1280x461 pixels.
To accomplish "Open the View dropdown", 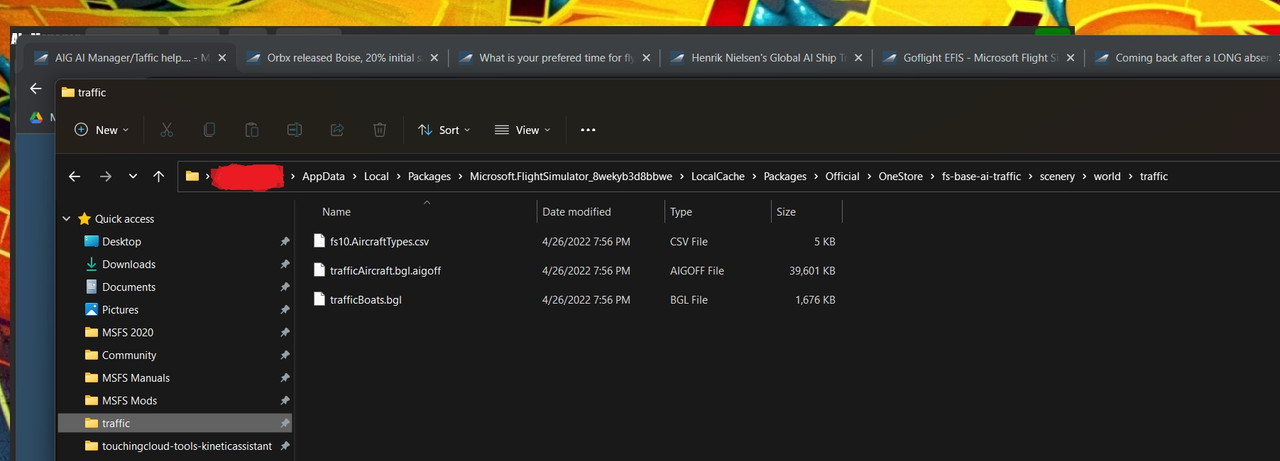I will [x=522, y=130].
